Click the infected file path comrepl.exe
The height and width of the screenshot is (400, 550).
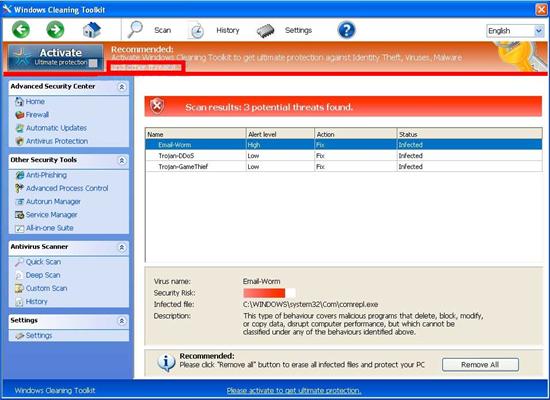point(310,304)
